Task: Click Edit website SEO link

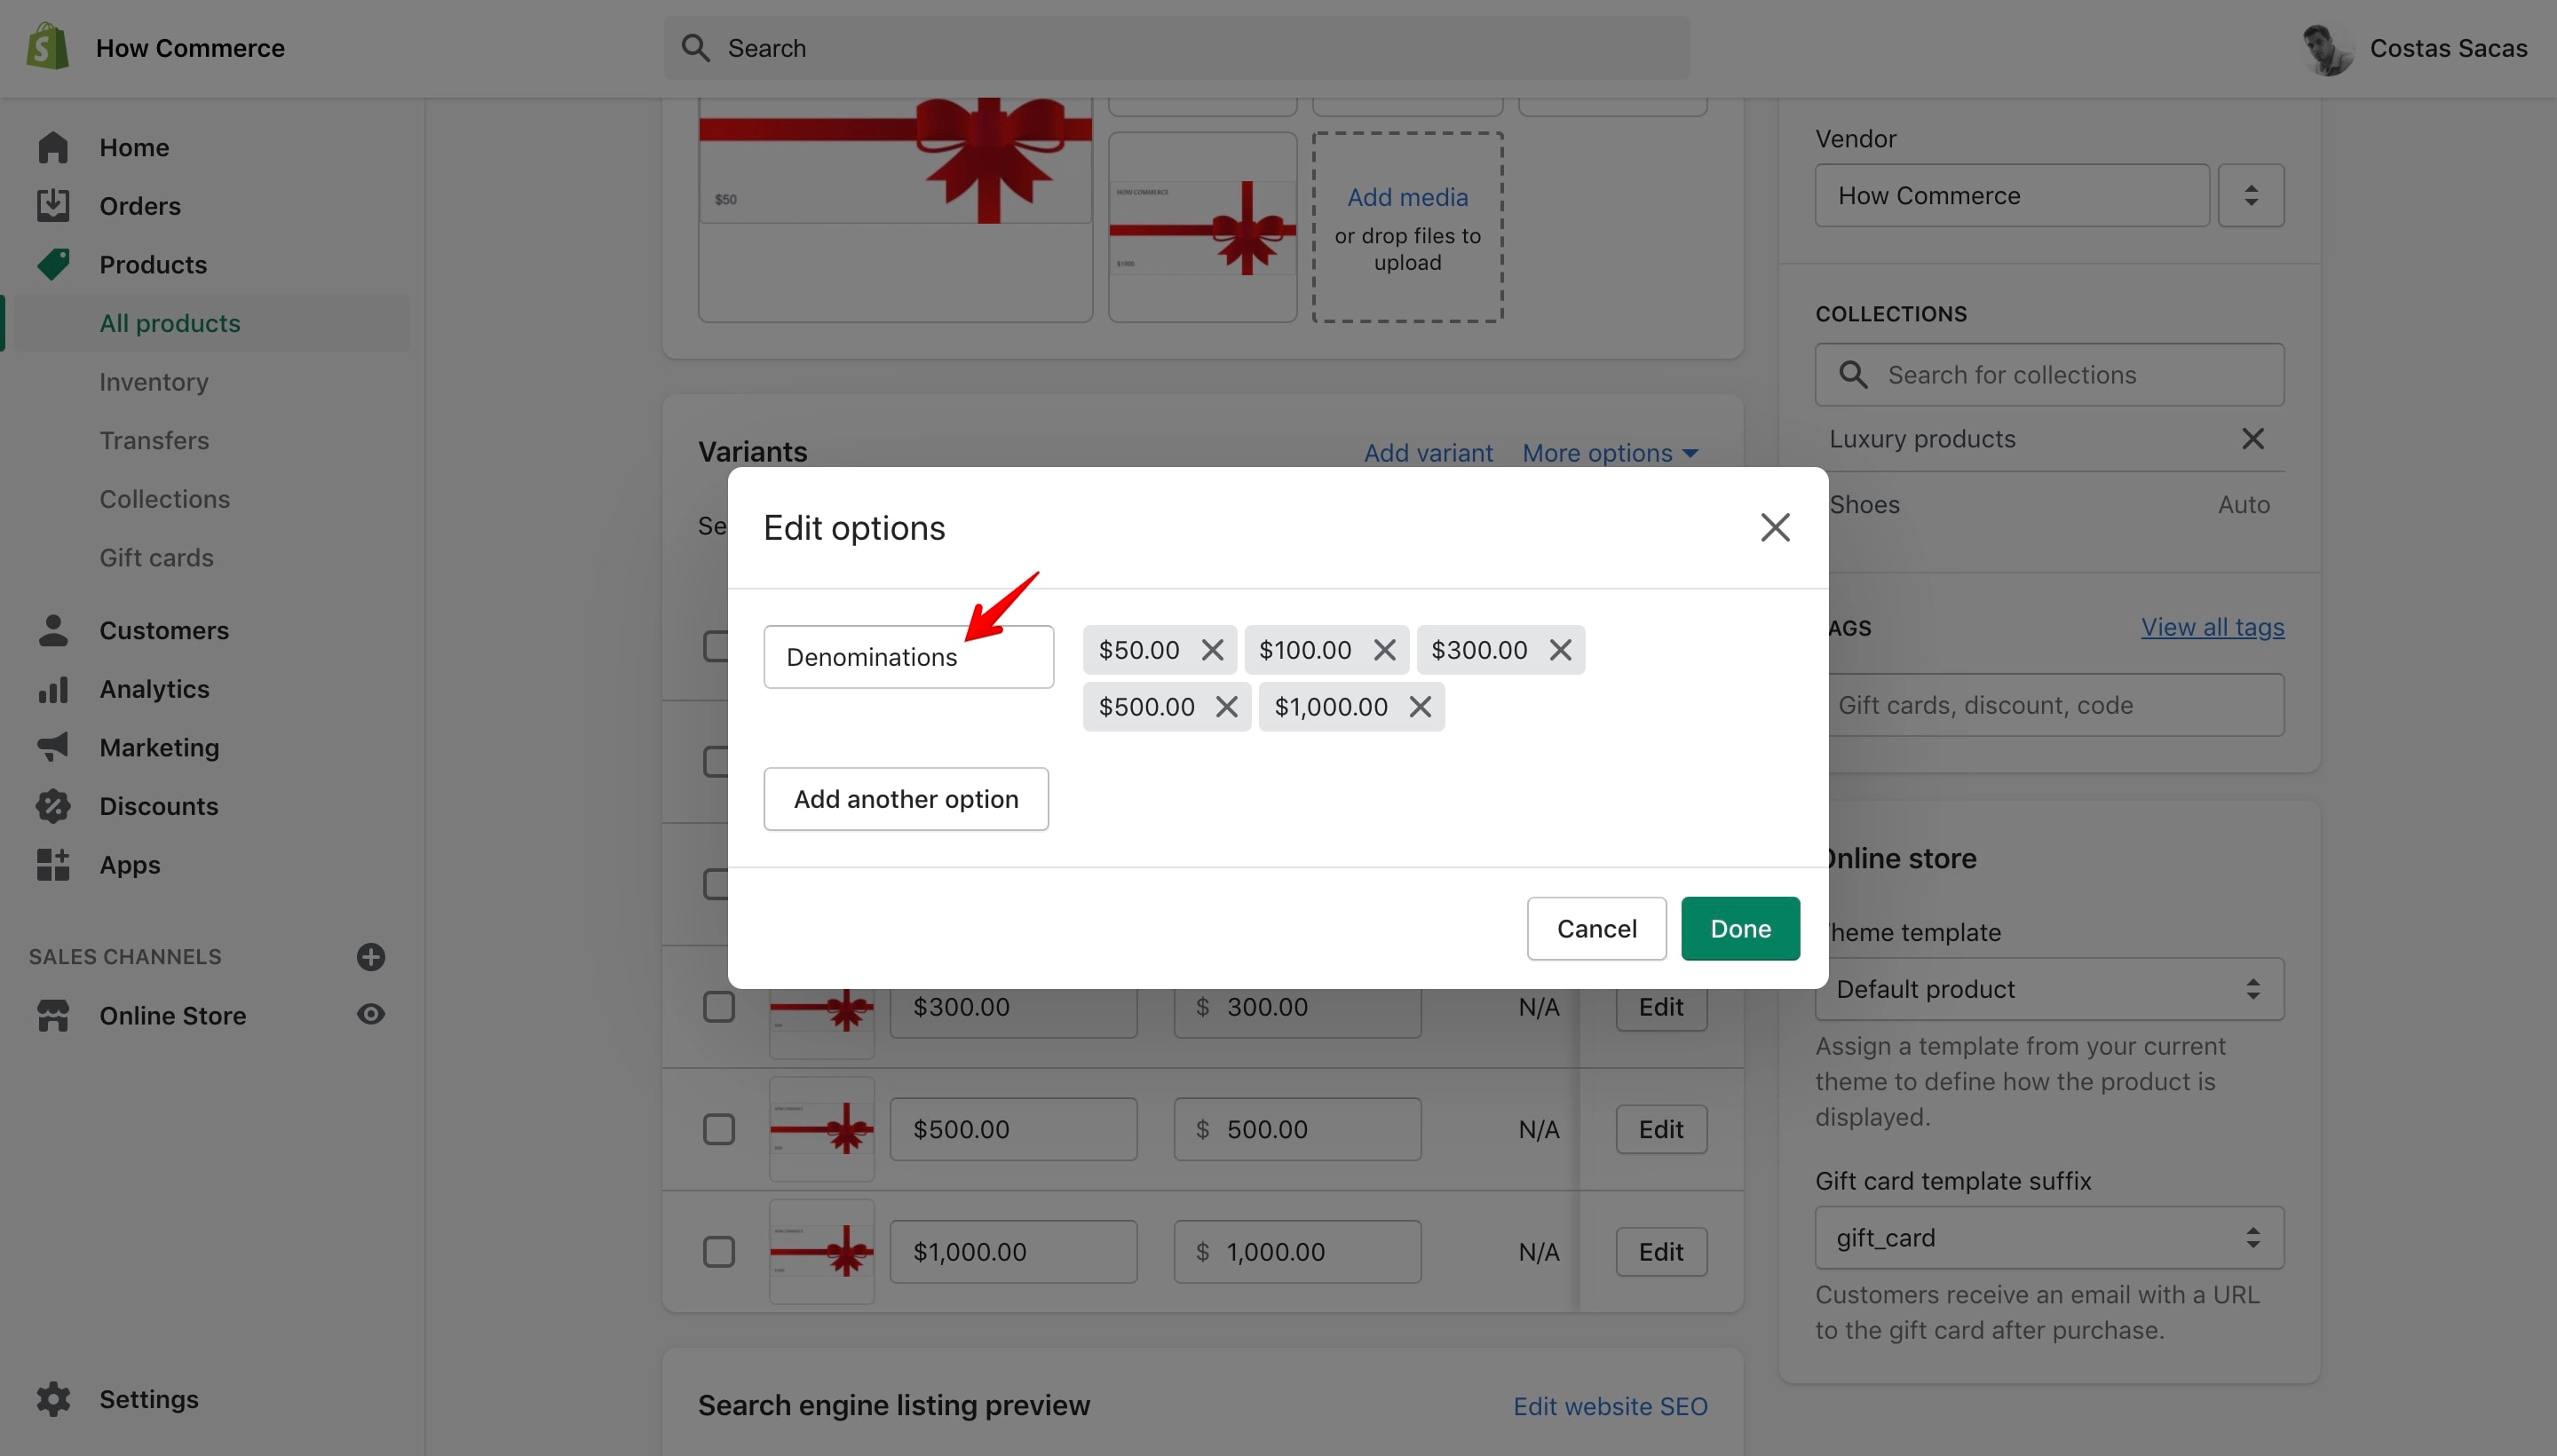Action: click(x=1610, y=1406)
